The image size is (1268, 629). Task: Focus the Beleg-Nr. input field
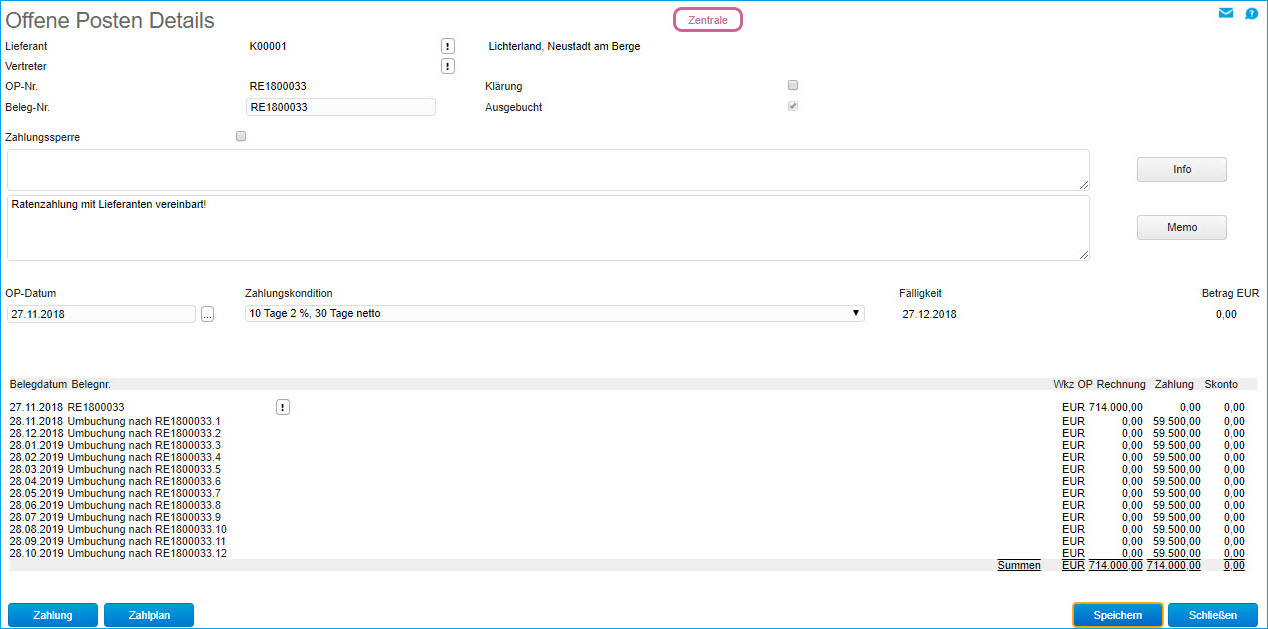click(x=340, y=107)
